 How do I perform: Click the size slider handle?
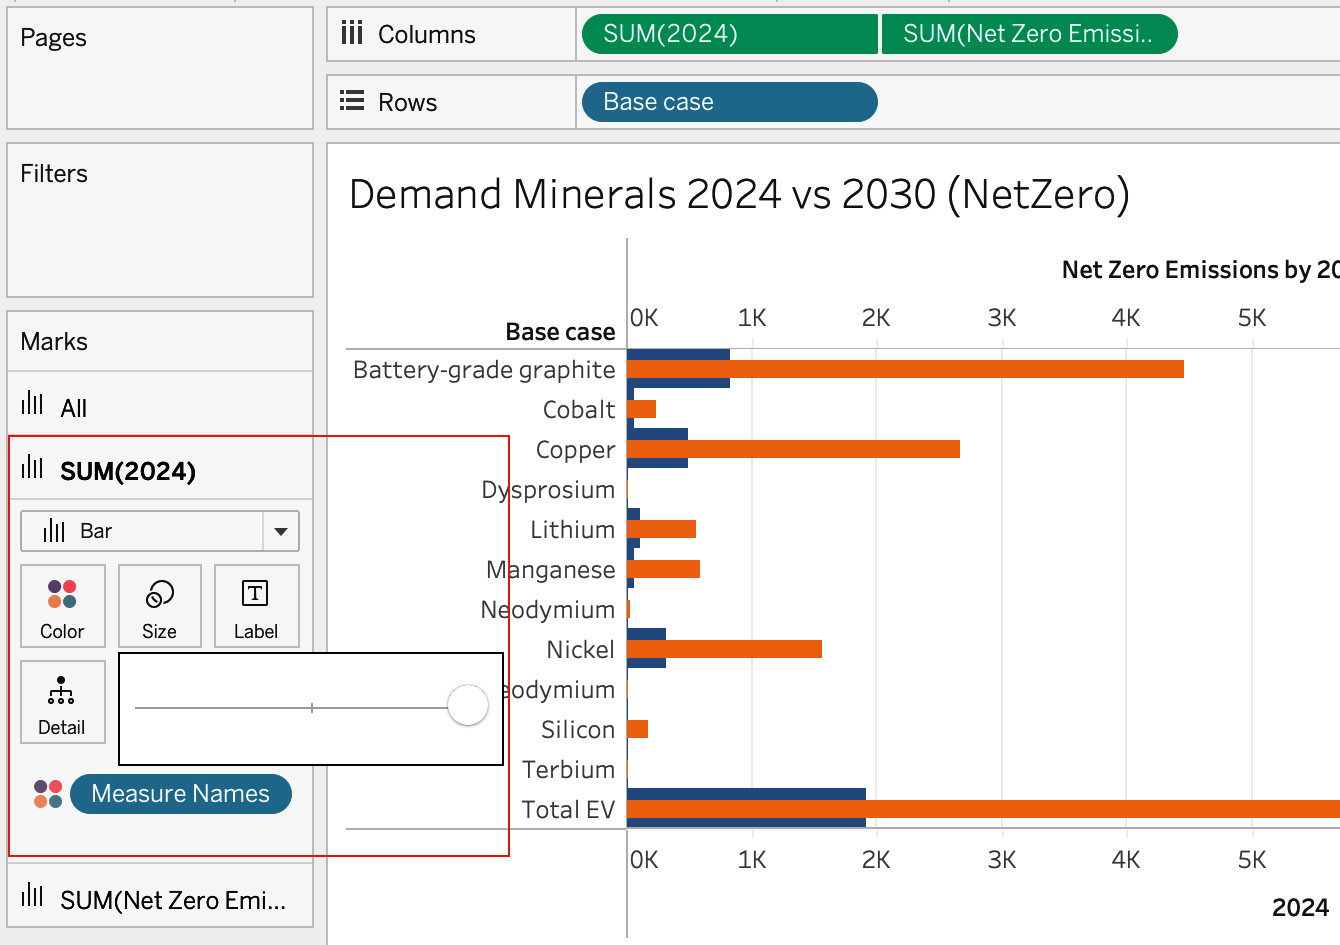tap(468, 706)
